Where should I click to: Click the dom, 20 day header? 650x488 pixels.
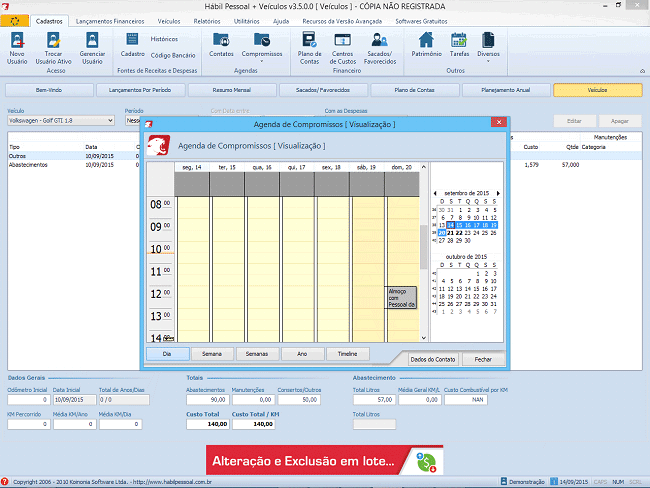[402, 167]
